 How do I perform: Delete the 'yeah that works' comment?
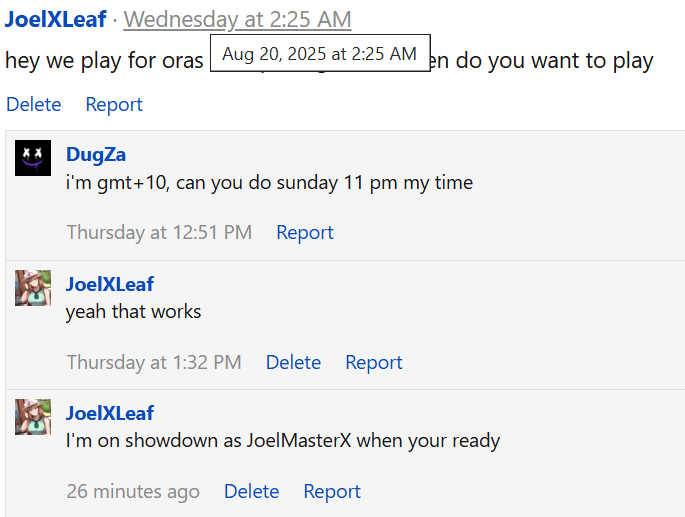pos(293,362)
